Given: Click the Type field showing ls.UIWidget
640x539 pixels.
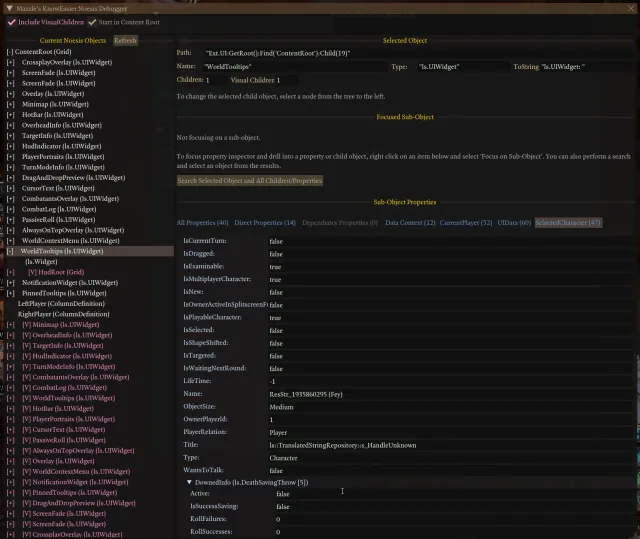Looking at the screenshot, I should (x=463, y=67).
